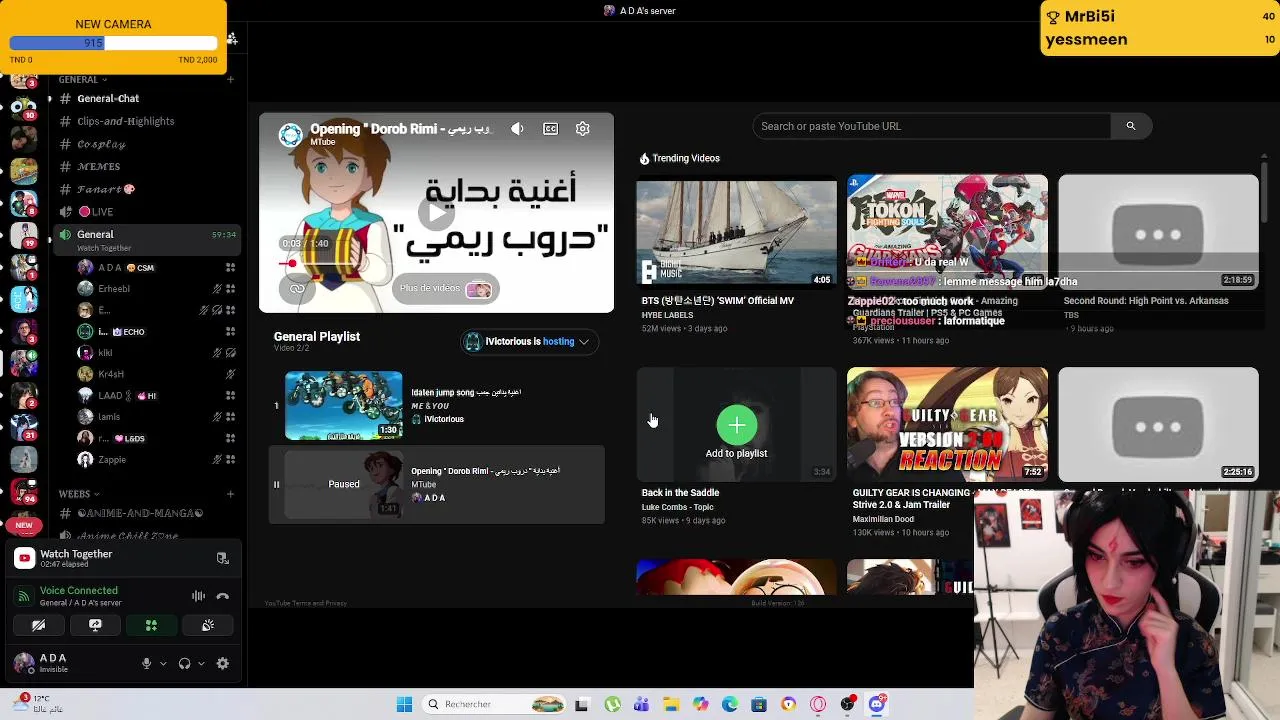Select the Idaten jump song playlist thumbnail

click(343, 405)
